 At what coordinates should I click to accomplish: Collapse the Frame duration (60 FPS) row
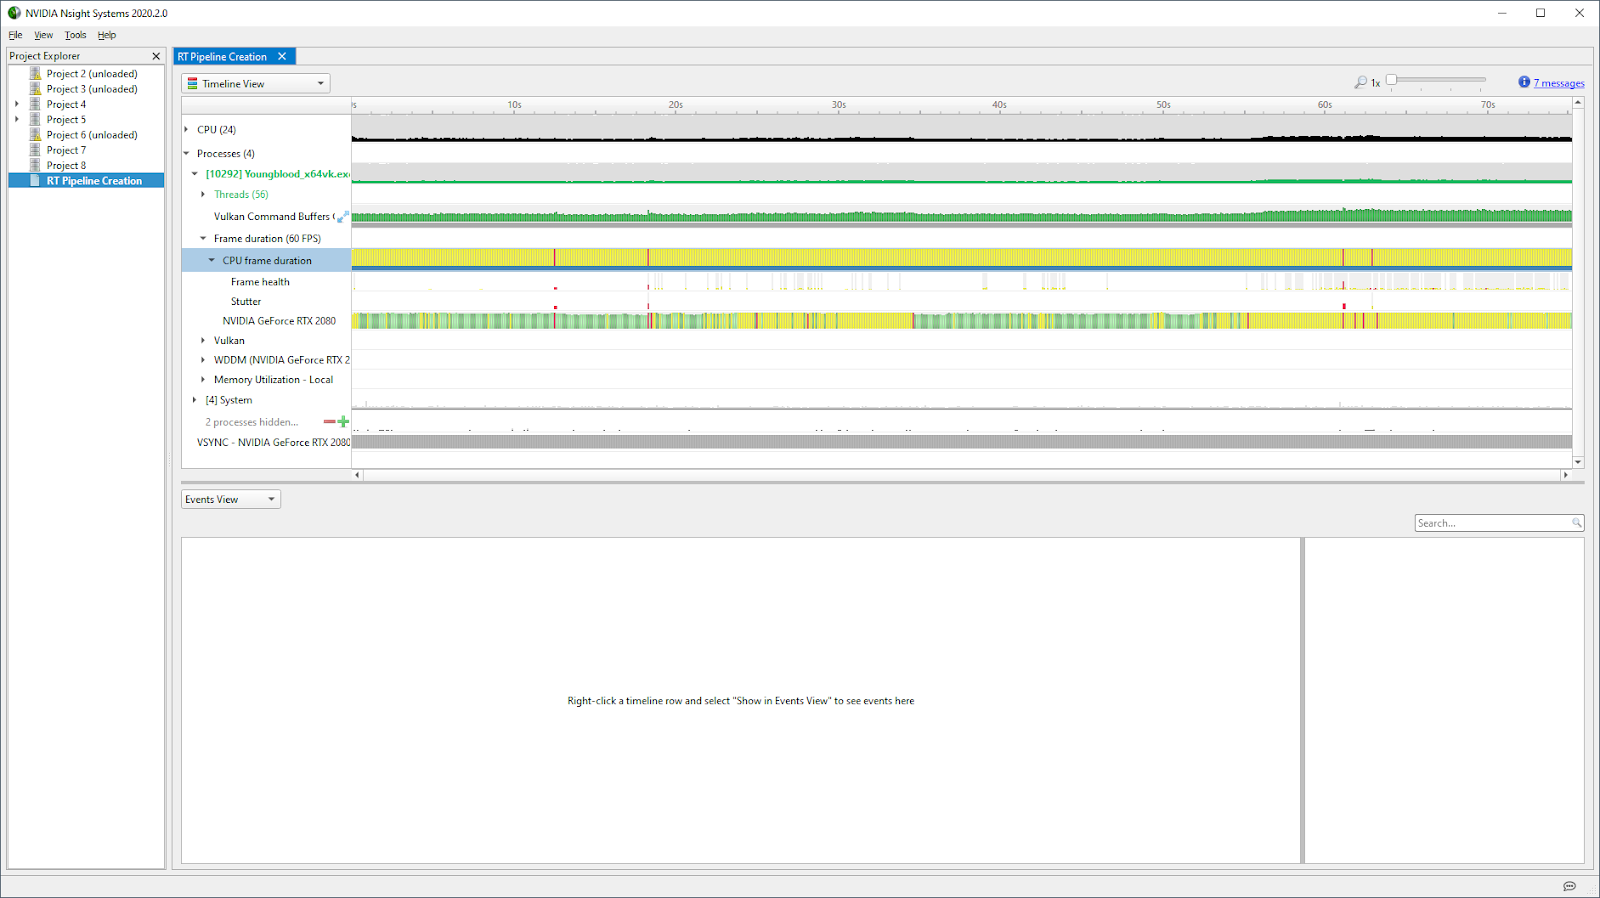pyautogui.click(x=203, y=239)
